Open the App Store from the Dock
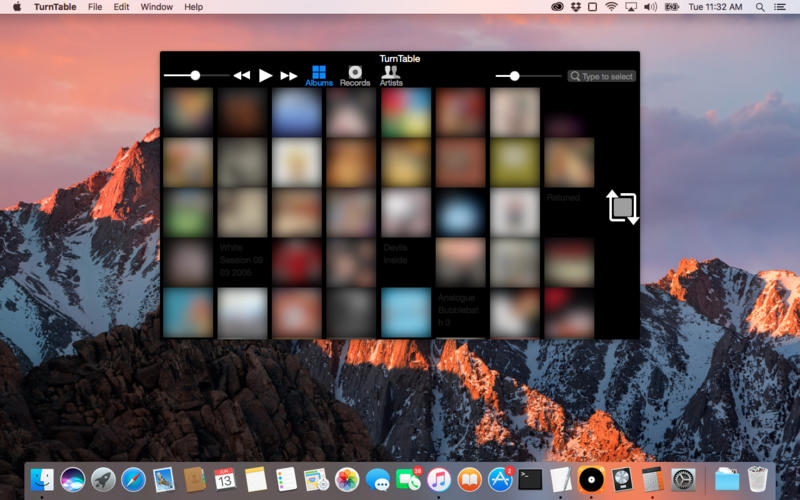Viewport: 800px width, 500px height. 500,480
